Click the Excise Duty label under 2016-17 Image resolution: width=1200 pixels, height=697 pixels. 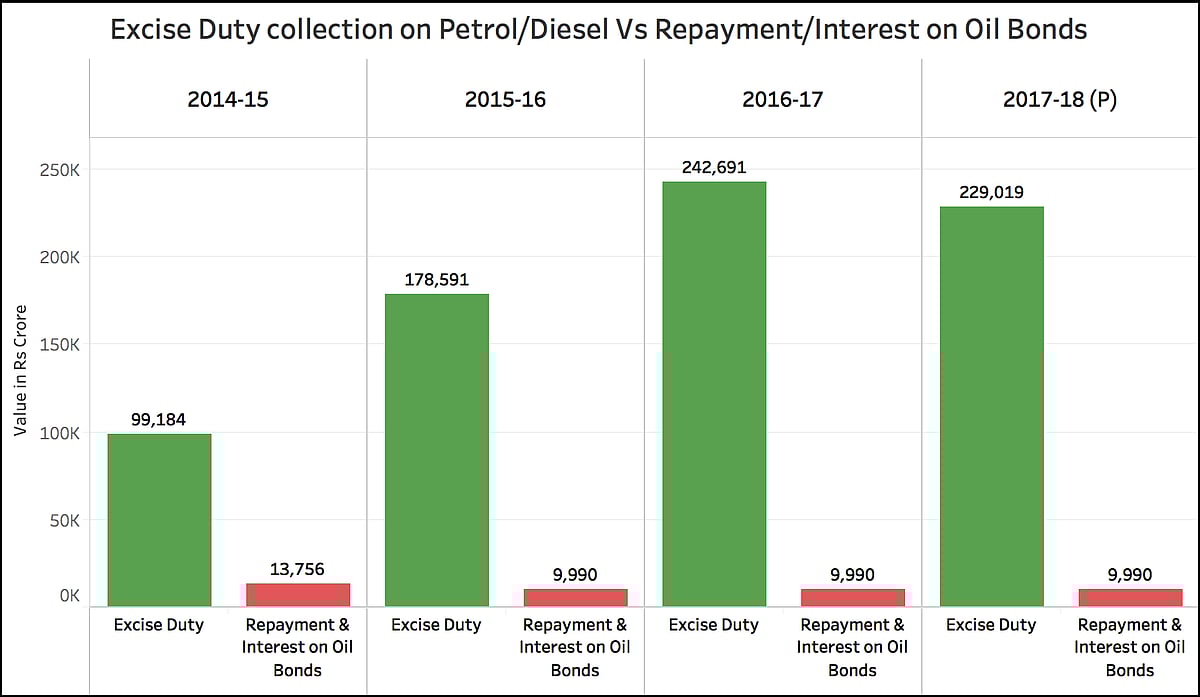coord(714,625)
